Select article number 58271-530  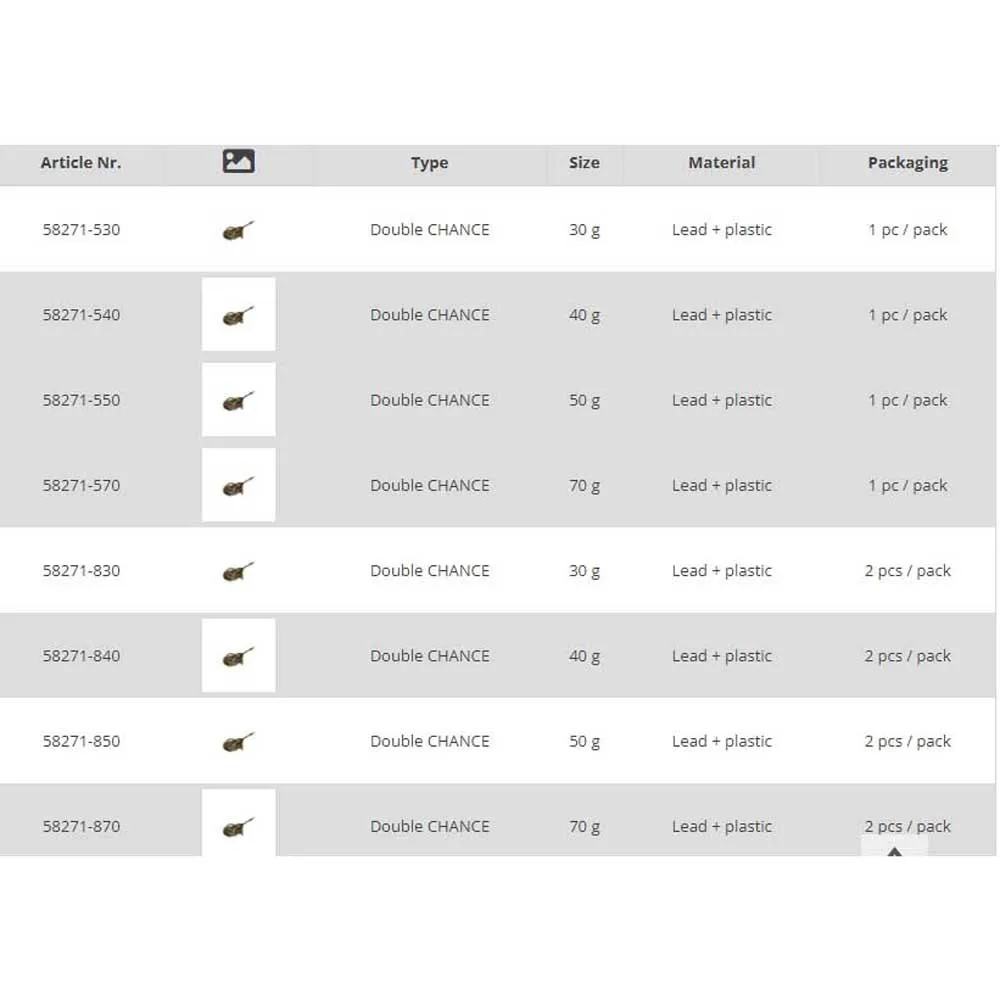81,230
